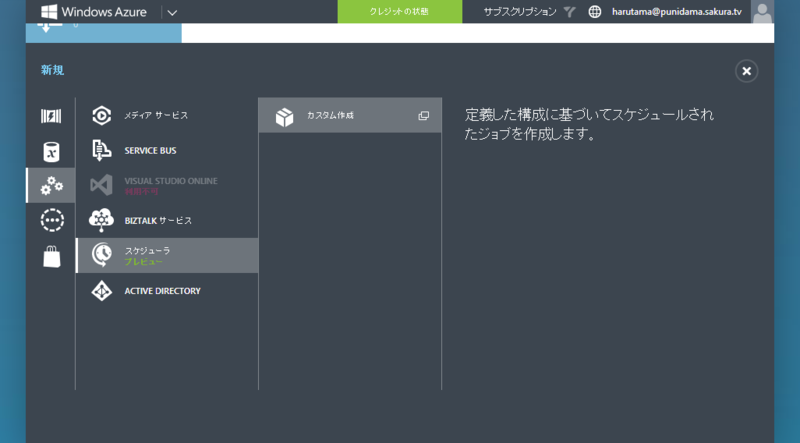The width and height of the screenshot is (800, 443).
Task: Click the Windows Azure logo
Action: 94,12
